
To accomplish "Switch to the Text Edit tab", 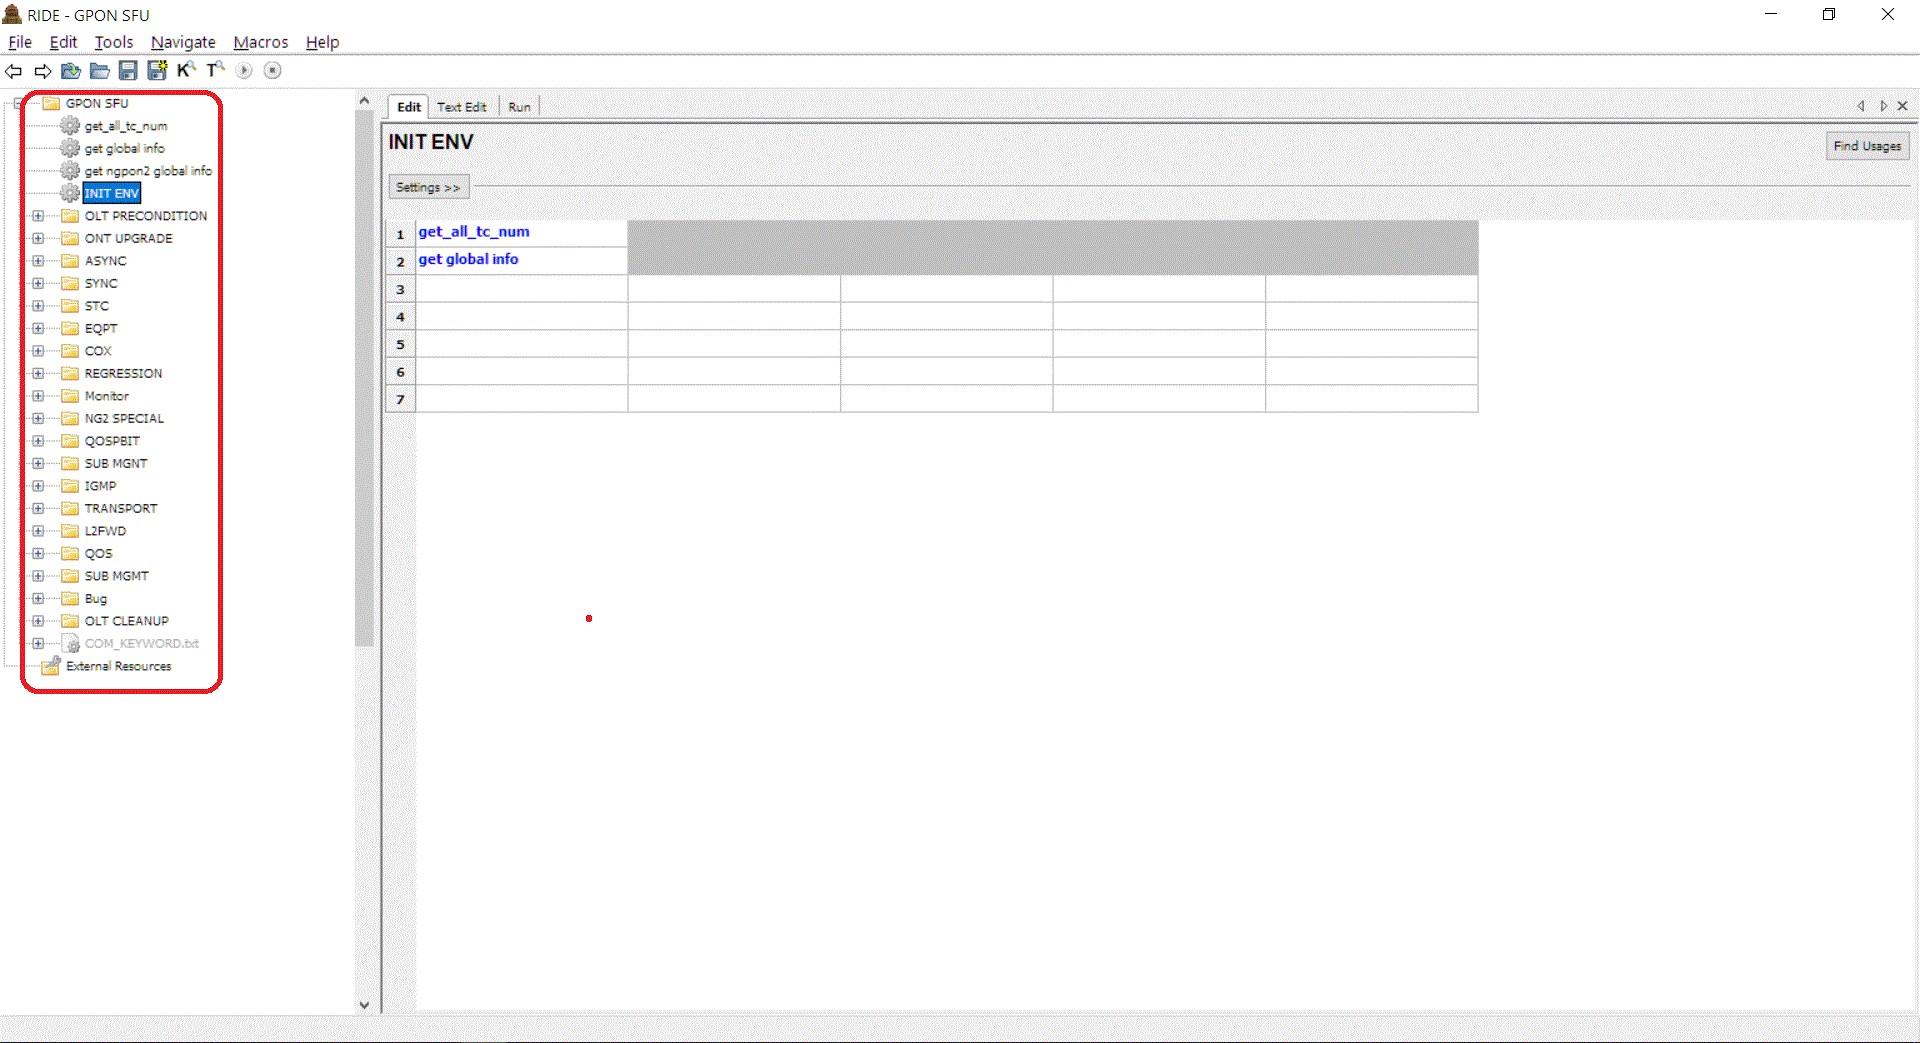I will pyautogui.click(x=462, y=107).
